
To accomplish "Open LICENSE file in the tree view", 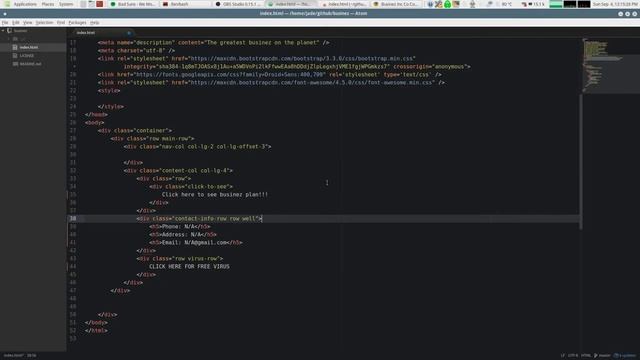I will coord(27,56).
